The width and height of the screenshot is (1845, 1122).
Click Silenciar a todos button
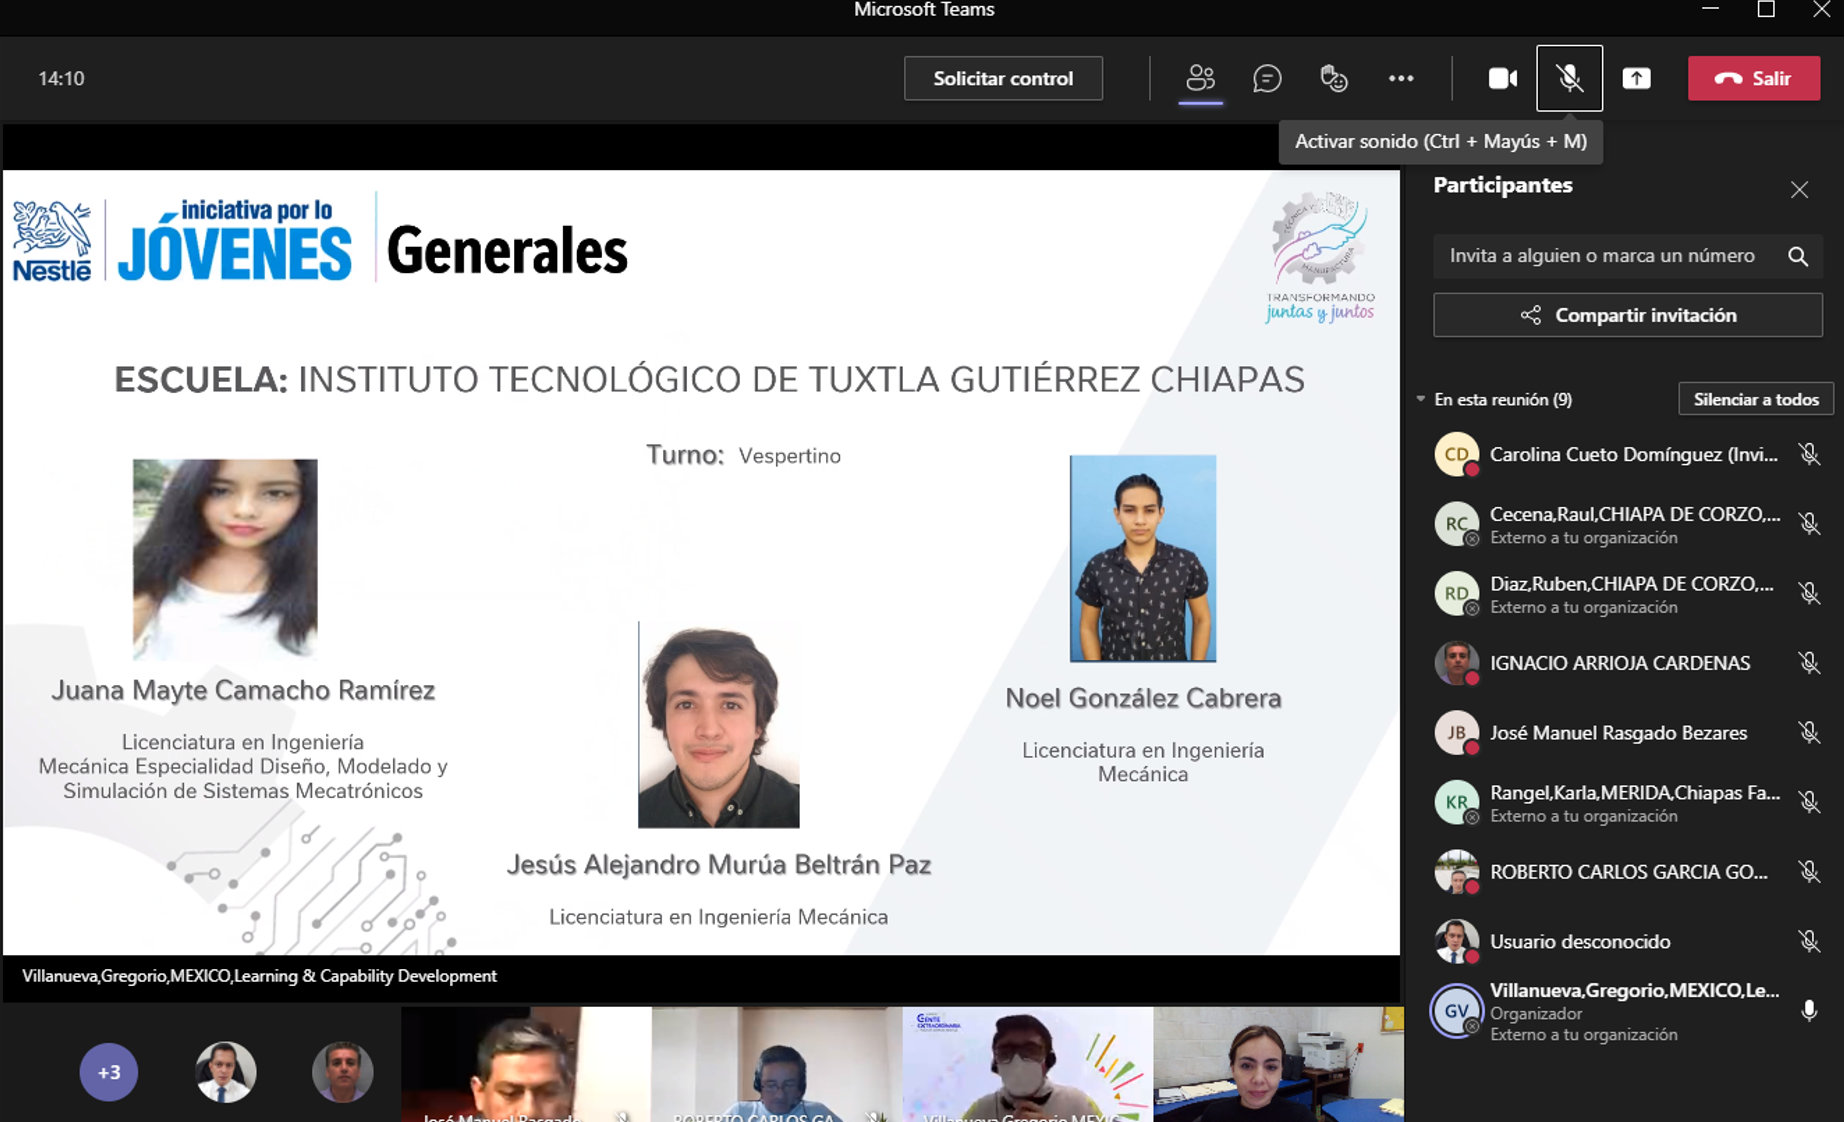tap(1755, 399)
